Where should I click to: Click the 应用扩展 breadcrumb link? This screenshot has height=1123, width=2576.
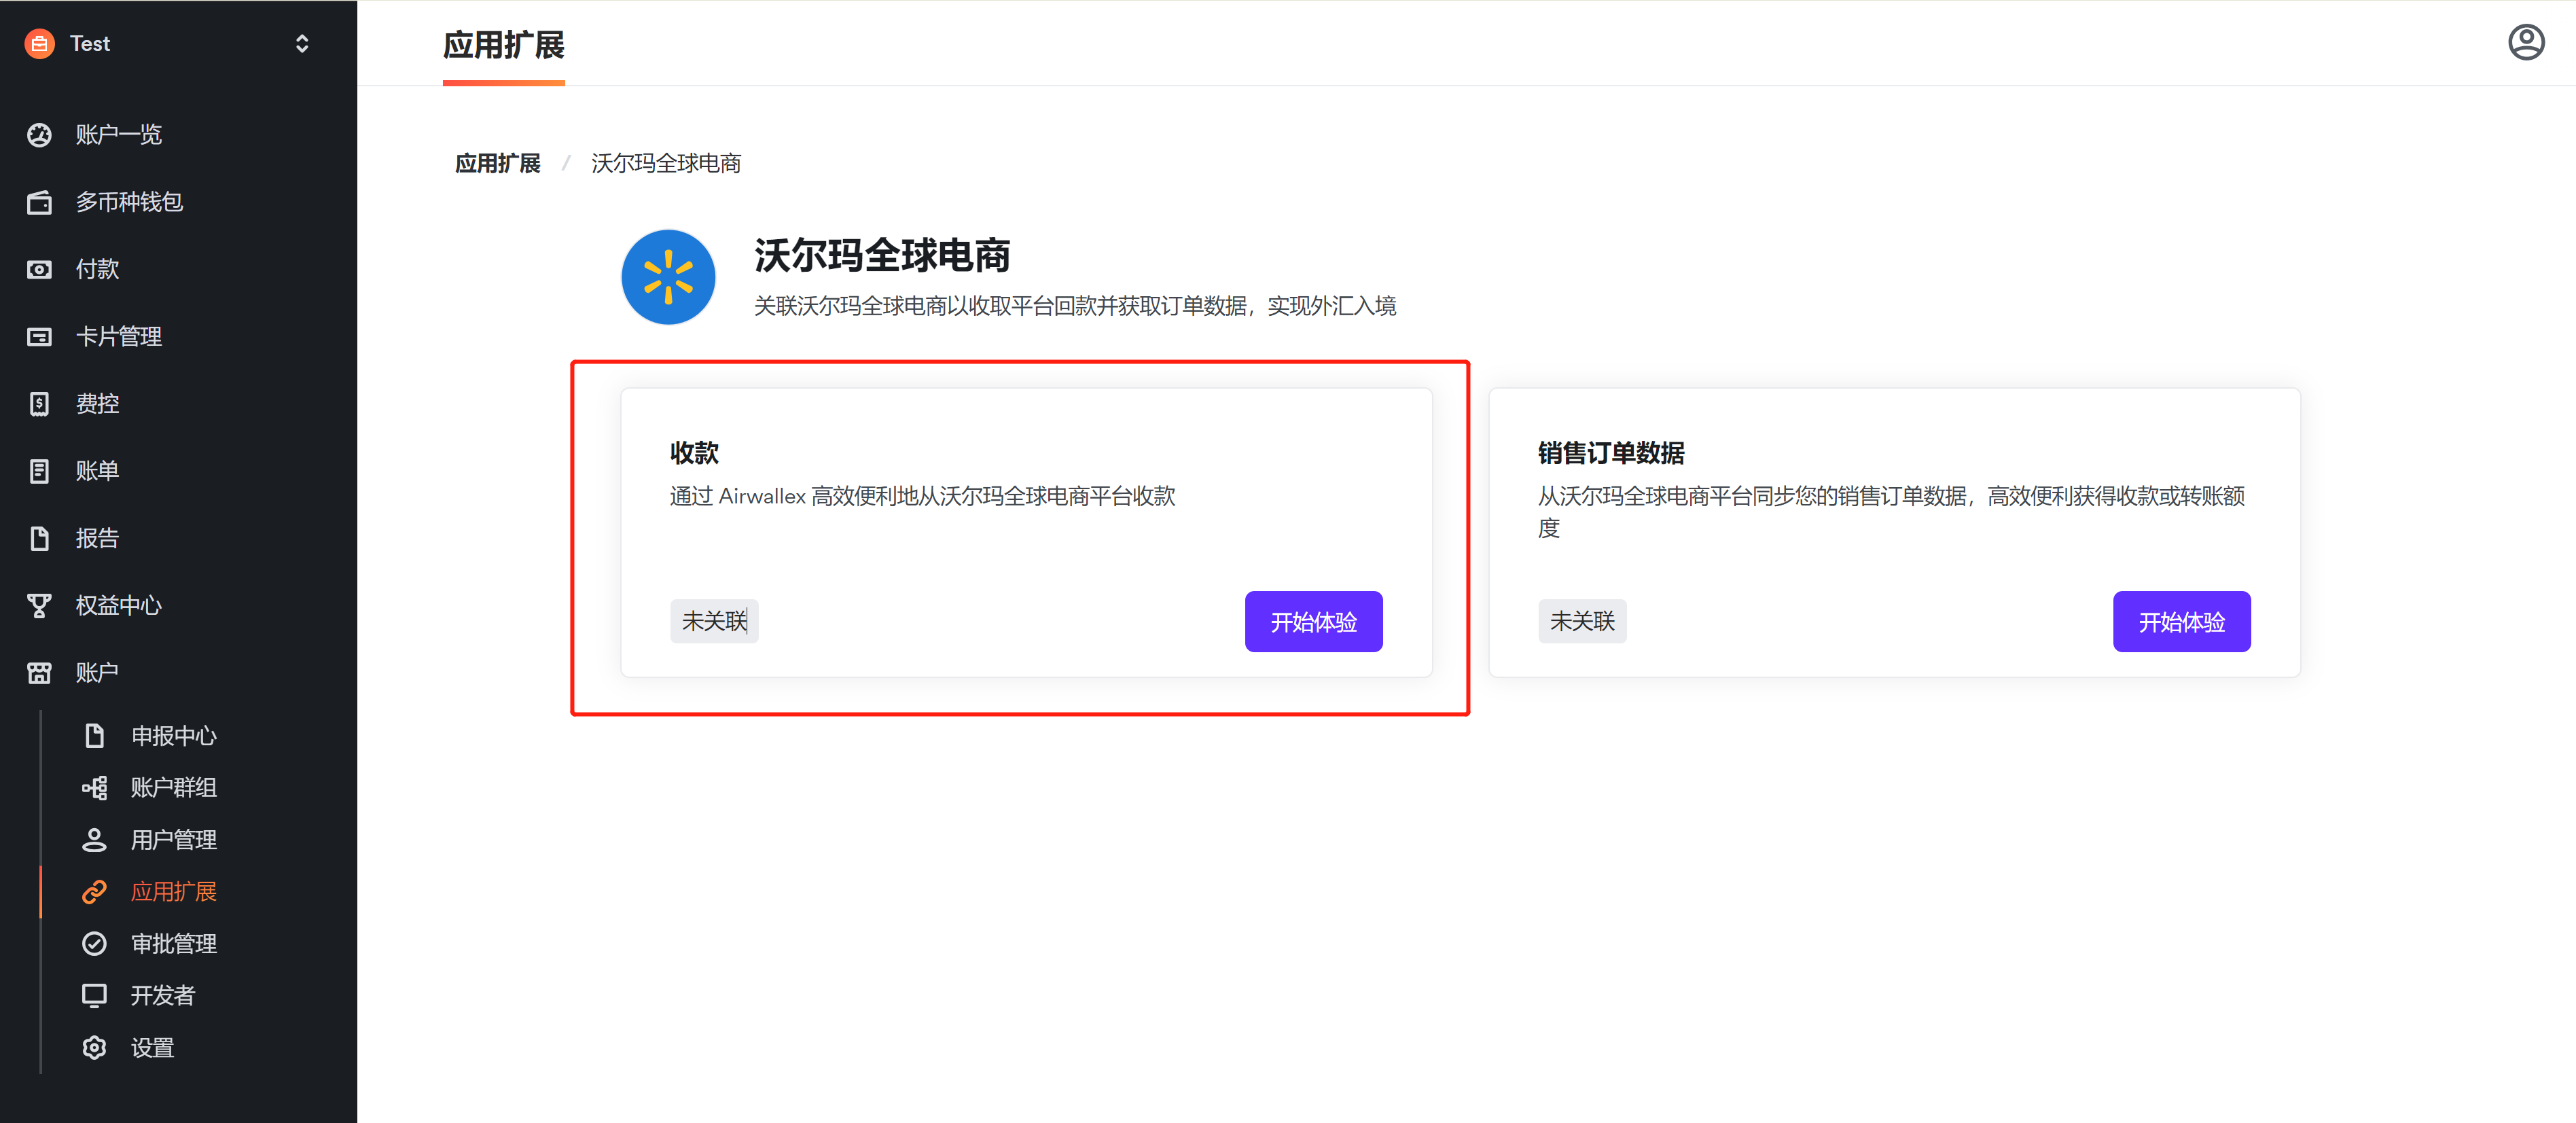[498, 164]
